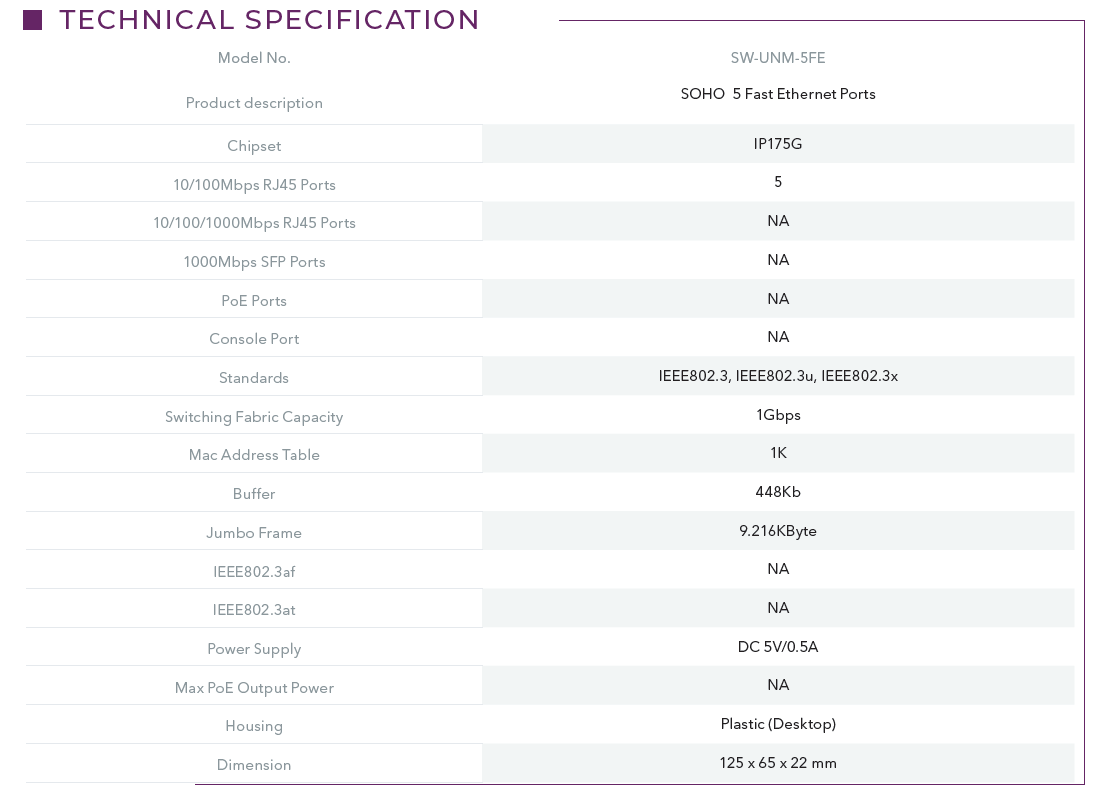Select the IEEE802.3, IEEE802.3u, IEEE802.3x standards value
This screenshot has width=1107, height=793.
(x=777, y=376)
